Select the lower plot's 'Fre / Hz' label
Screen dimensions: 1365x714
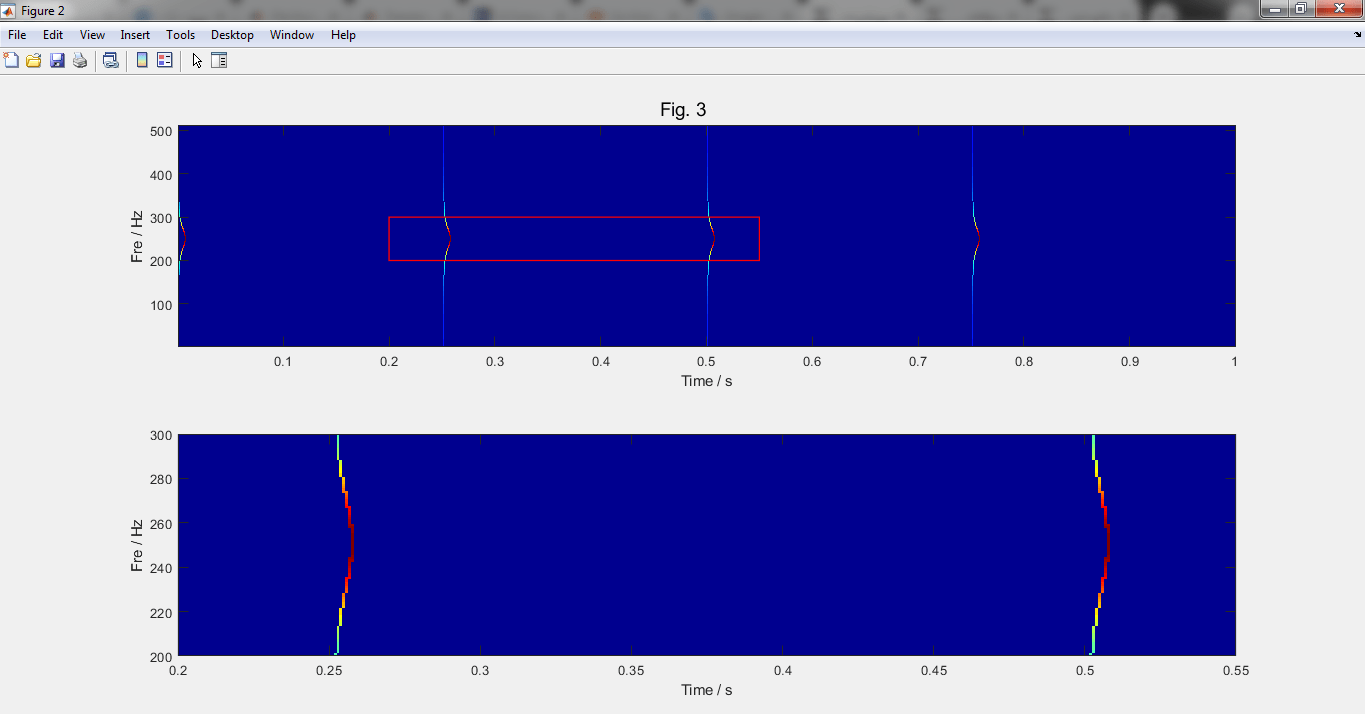coord(137,546)
